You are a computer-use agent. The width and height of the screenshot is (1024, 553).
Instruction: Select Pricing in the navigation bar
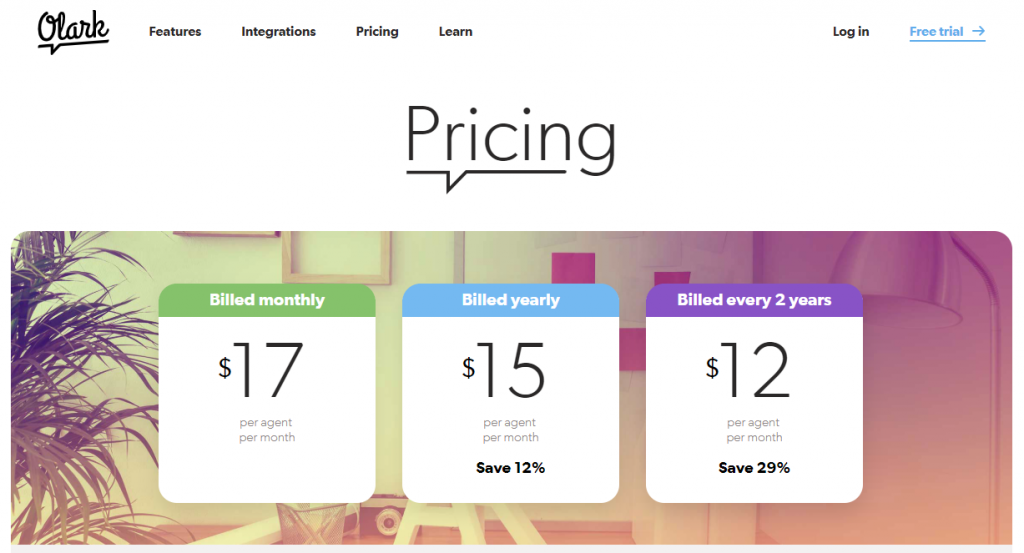(377, 32)
